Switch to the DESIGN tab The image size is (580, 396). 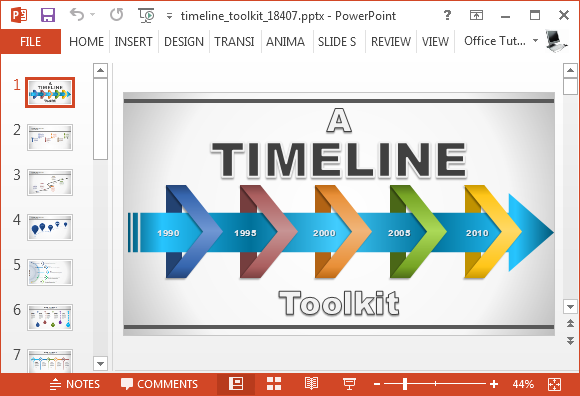pyautogui.click(x=184, y=42)
